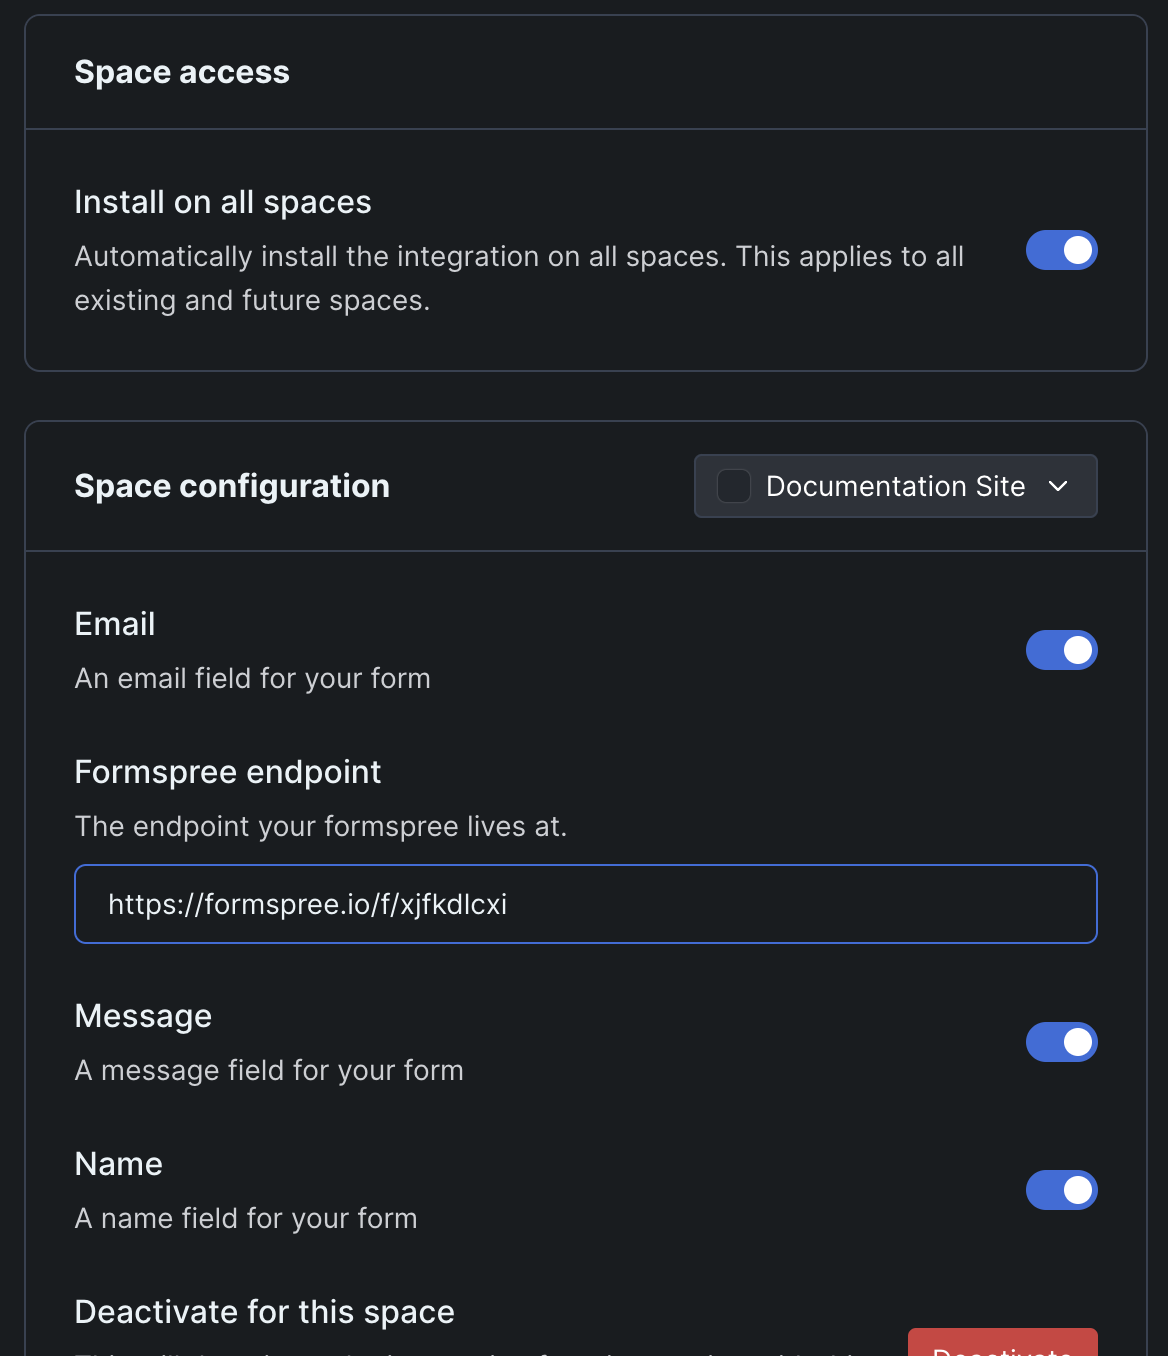Click the "Deactivate for this space" heading
1168x1356 pixels.
[x=264, y=1311]
